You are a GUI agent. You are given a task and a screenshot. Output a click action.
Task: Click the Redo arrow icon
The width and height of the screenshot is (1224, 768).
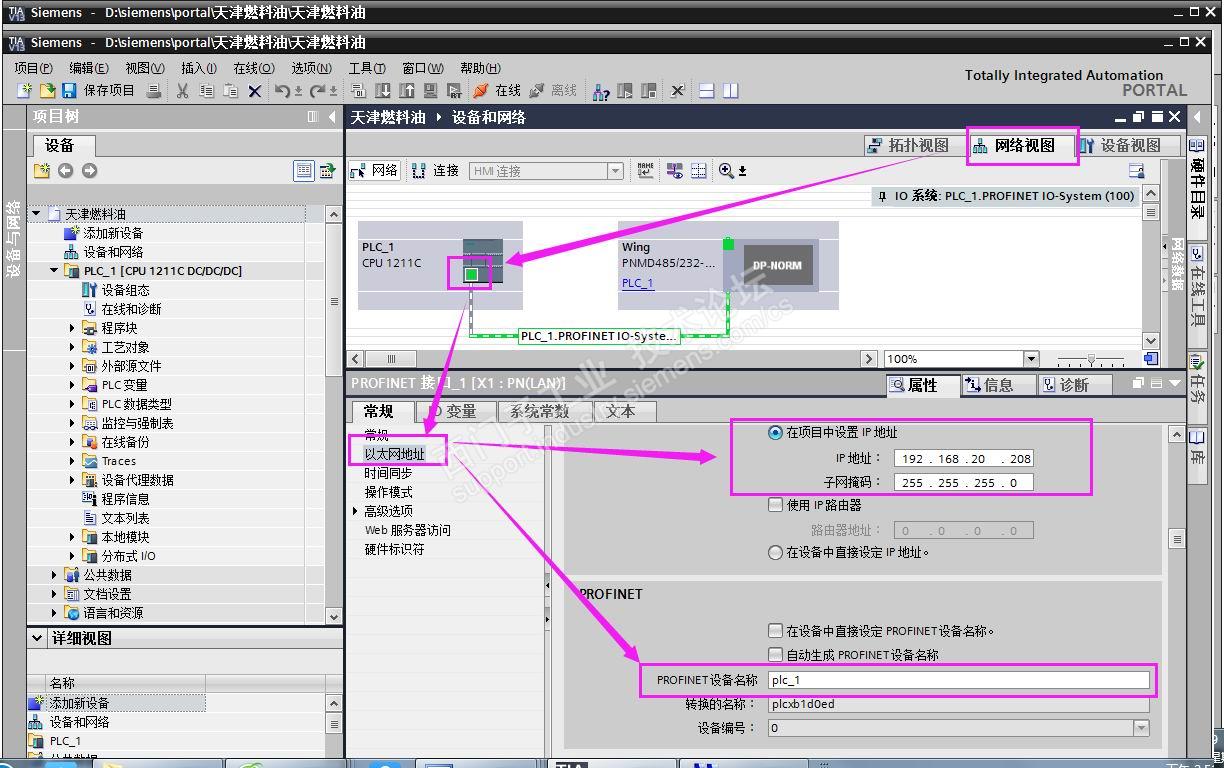pyautogui.click(x=318, y=90)
